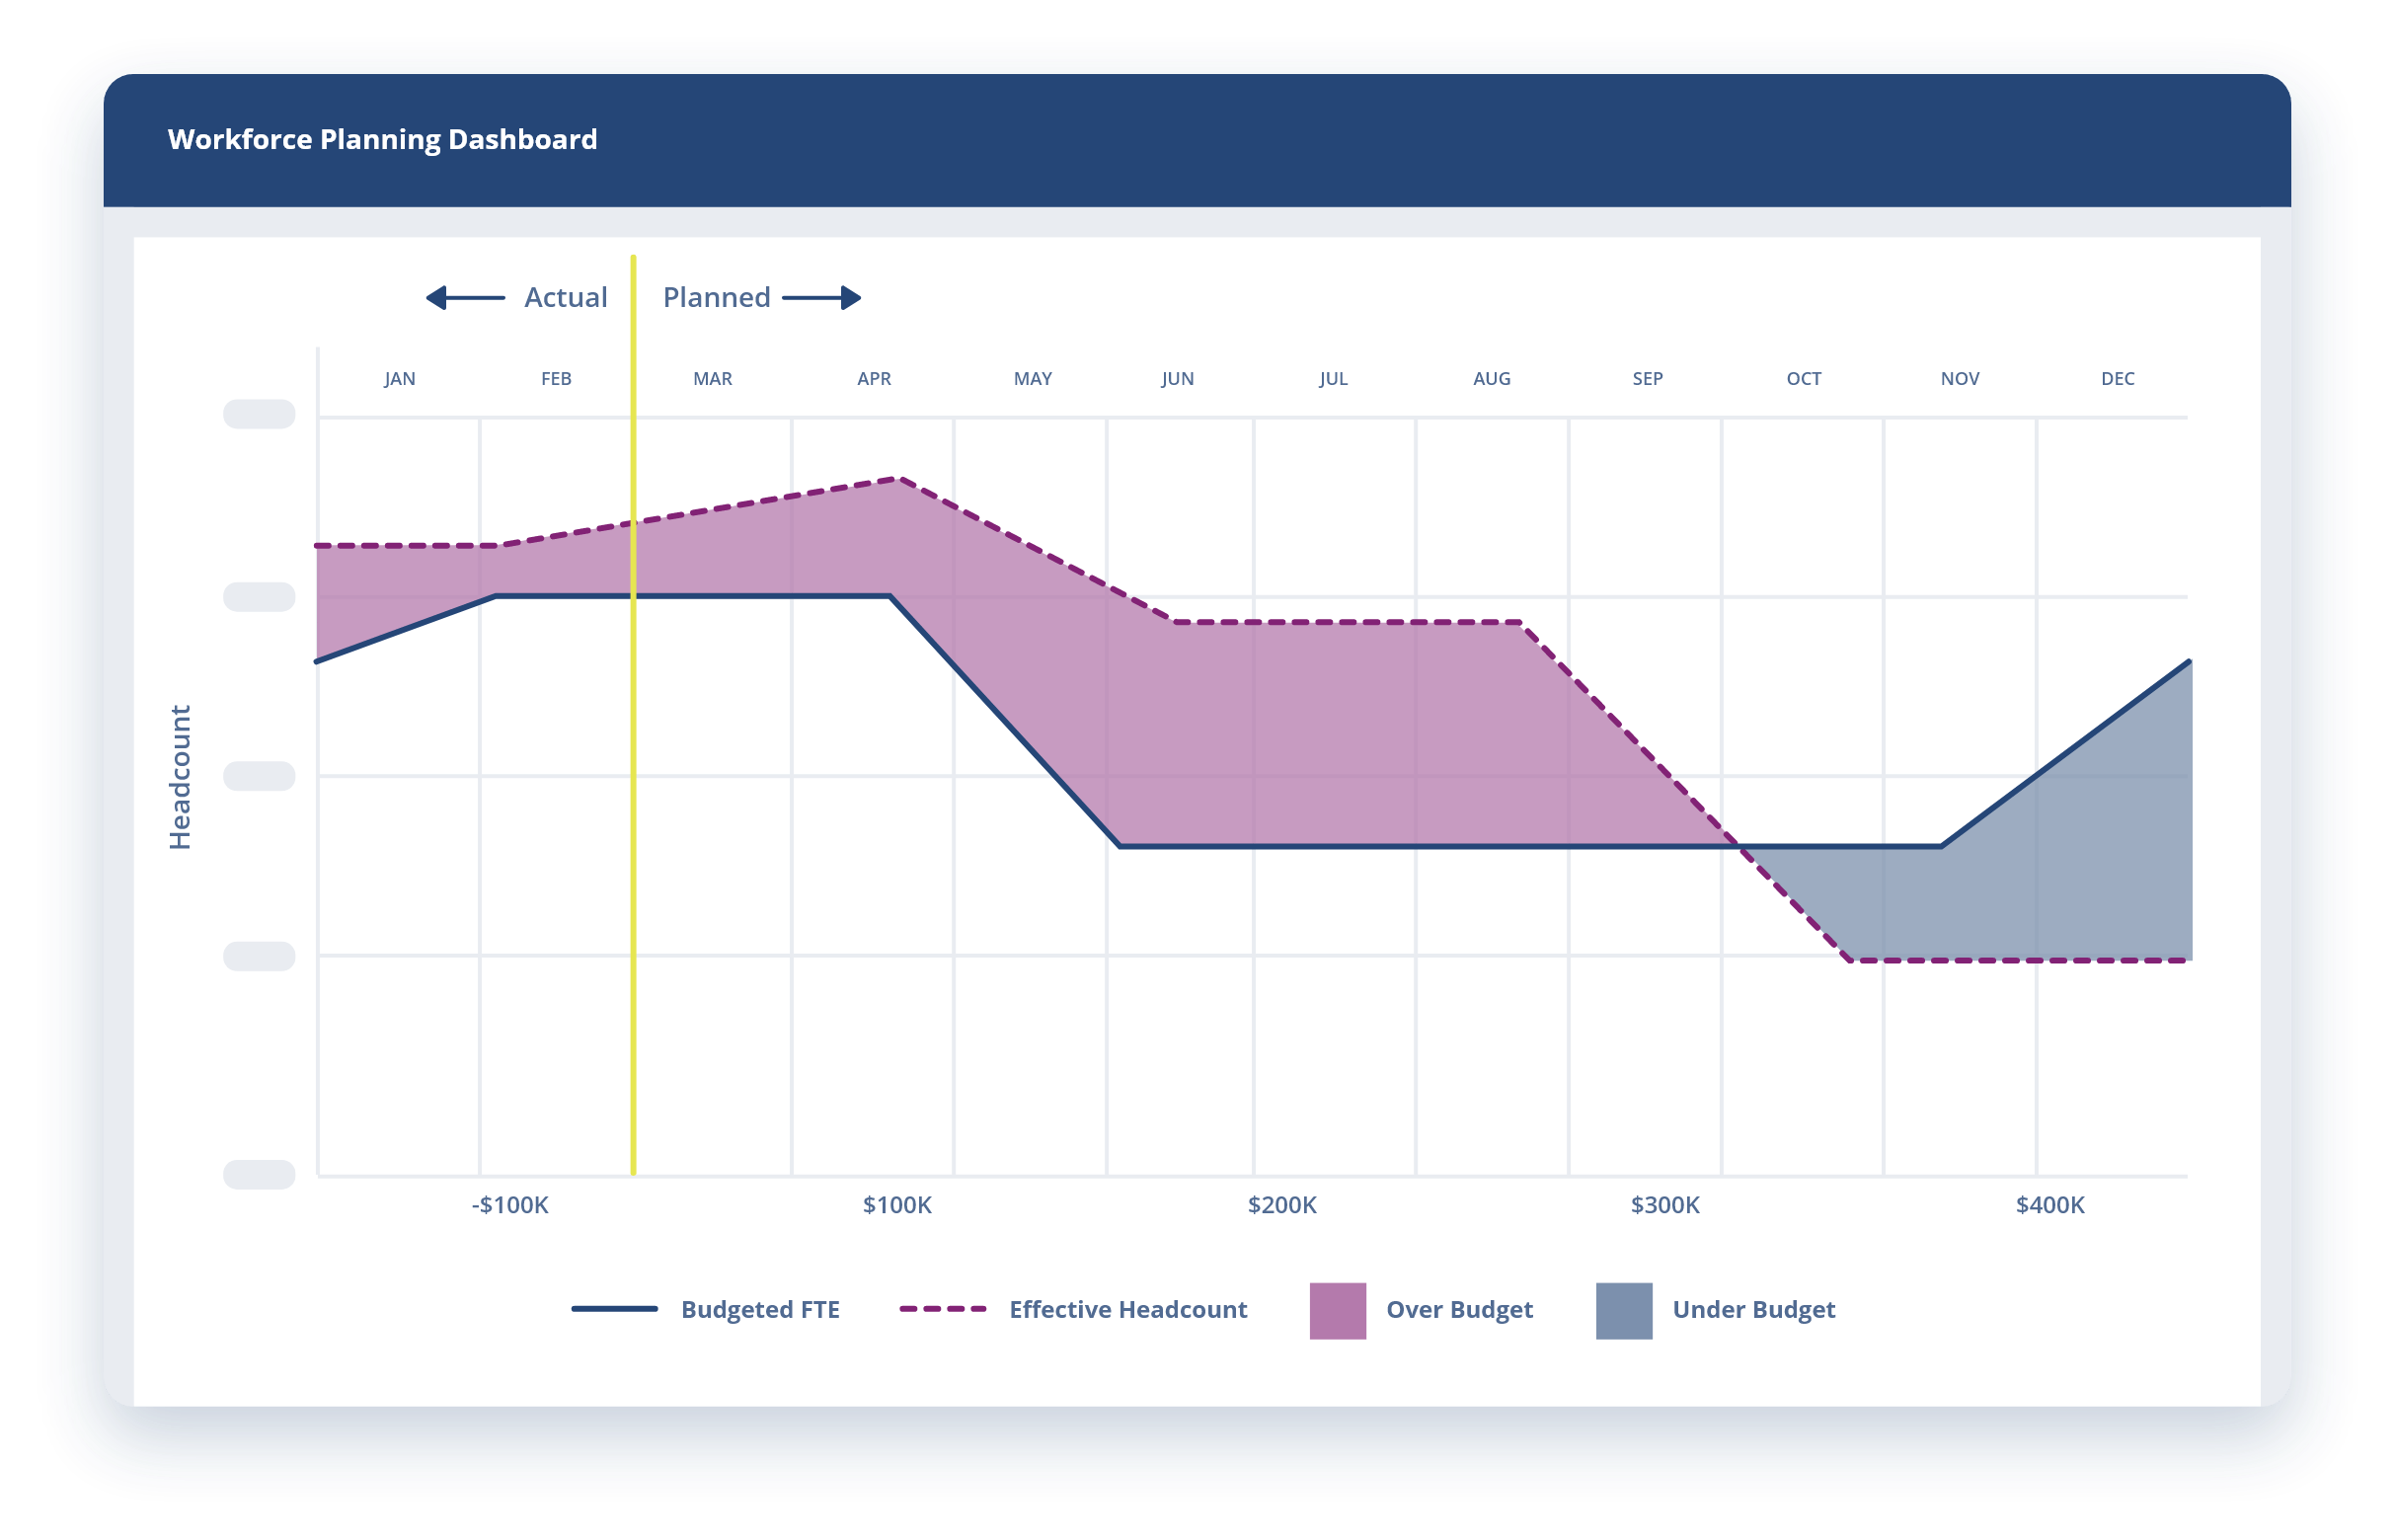
Task: Click the Budgeted FTE legend label
Action: (x=760, y=1310)
